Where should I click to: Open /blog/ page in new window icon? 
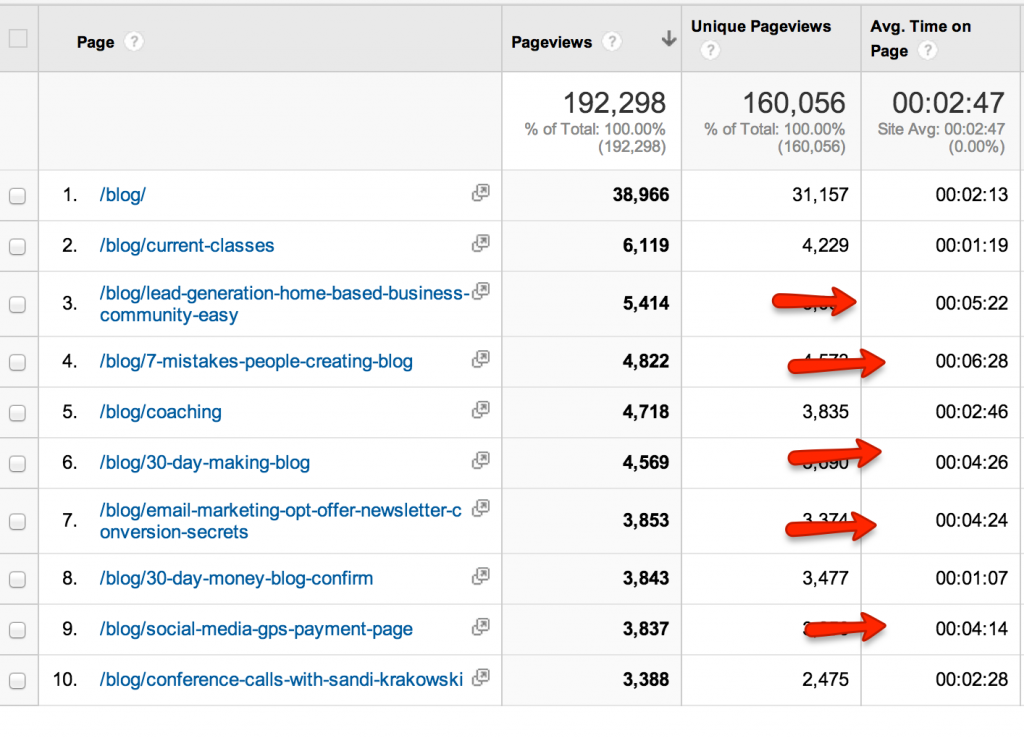pos(481,190)
